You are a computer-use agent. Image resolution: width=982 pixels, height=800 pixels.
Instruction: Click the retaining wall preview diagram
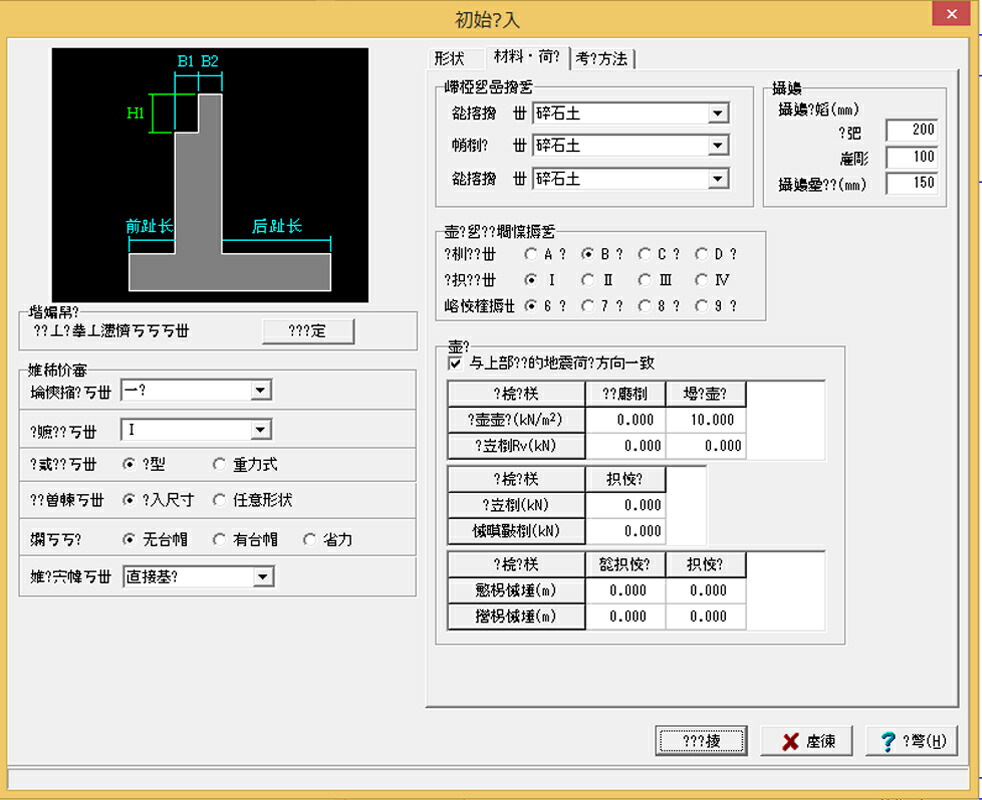[x=210, y=175]
